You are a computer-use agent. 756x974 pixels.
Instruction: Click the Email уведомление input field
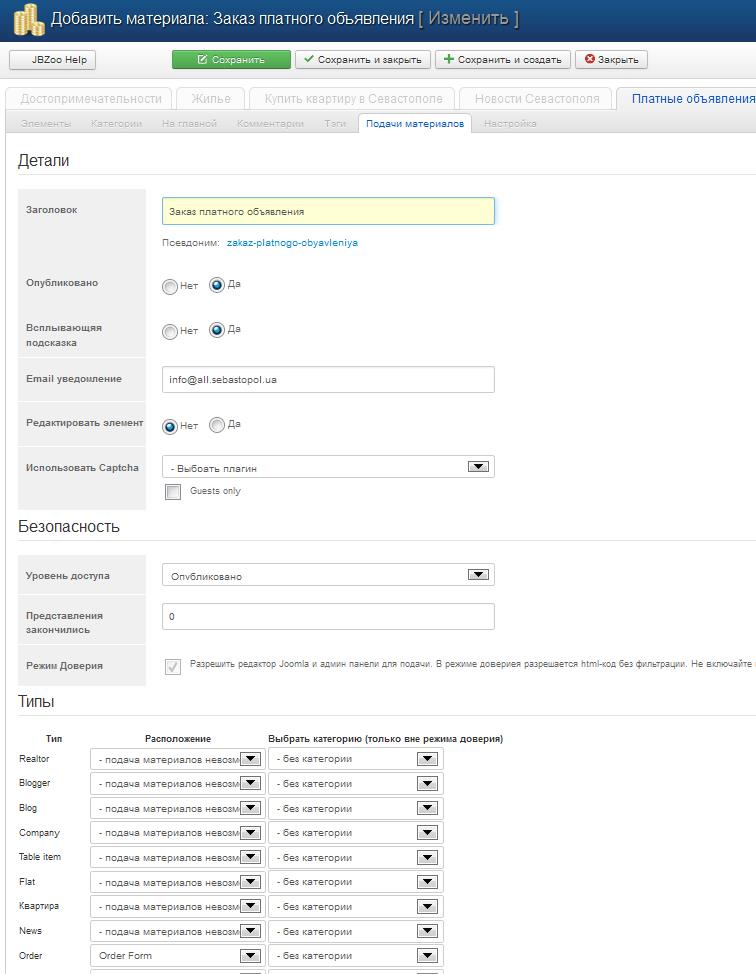click(327, 380)
